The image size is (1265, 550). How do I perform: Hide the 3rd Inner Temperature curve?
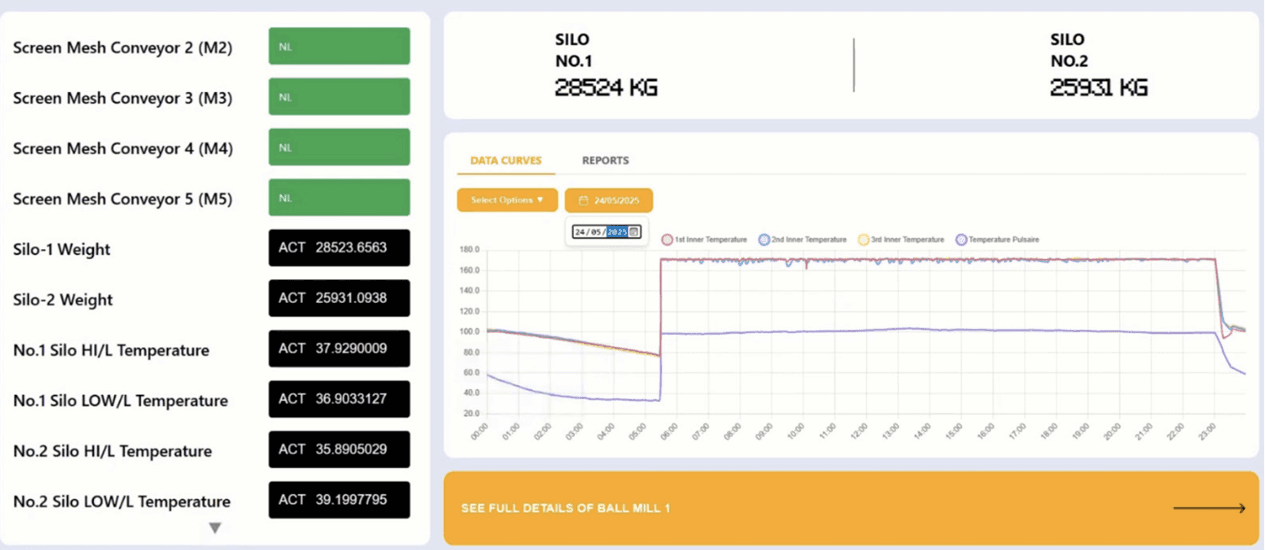click(864, 240)
